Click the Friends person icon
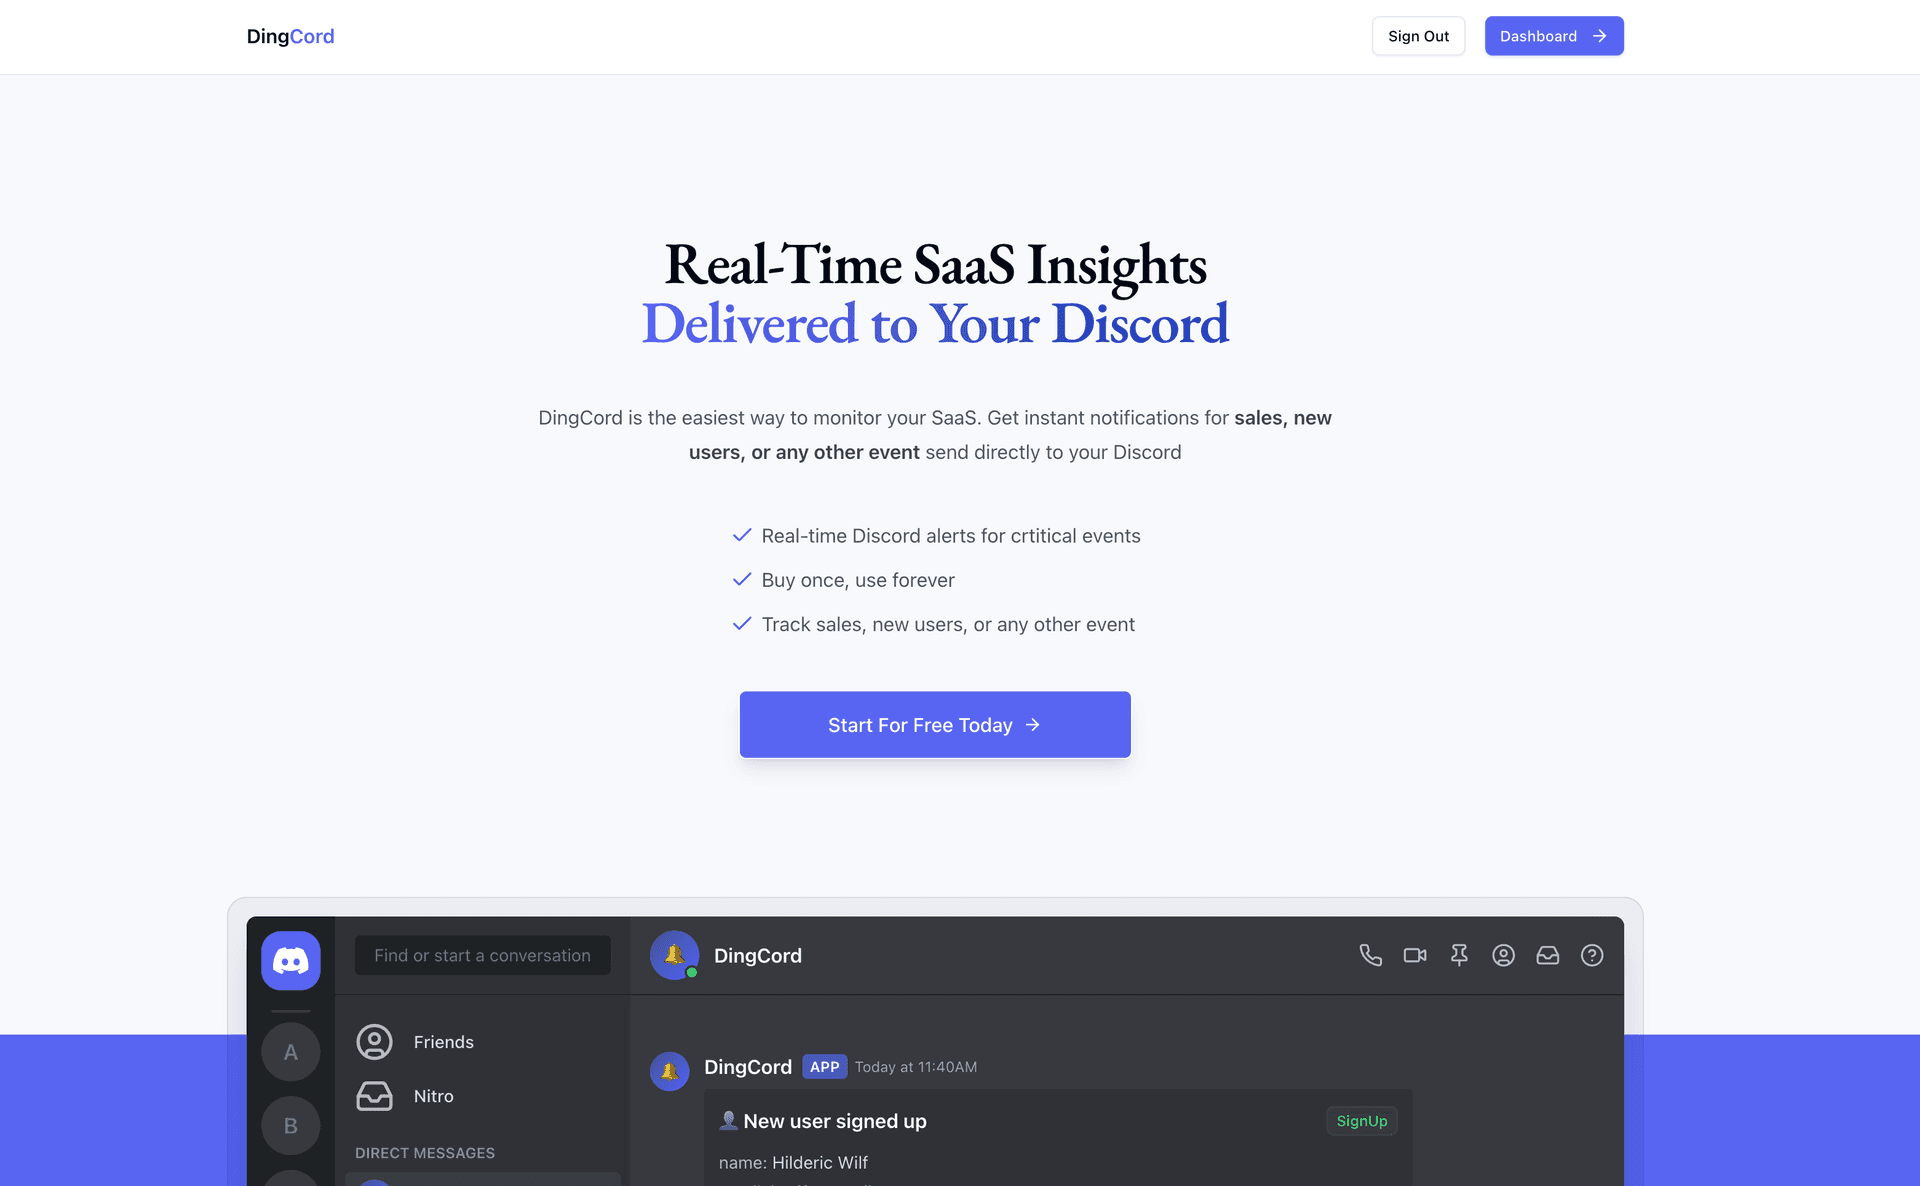The image size is (1920, 1186). (x=375, y=1042)
